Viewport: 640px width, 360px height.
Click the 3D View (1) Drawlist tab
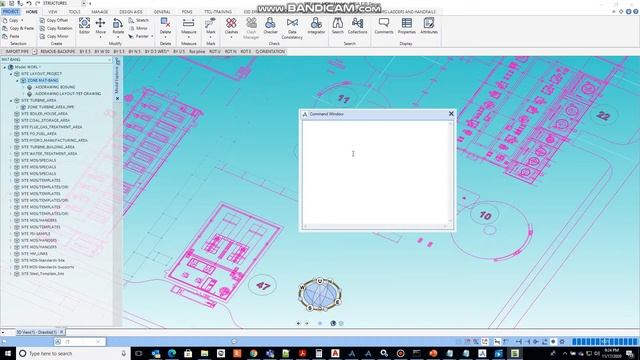pos(36,332)
